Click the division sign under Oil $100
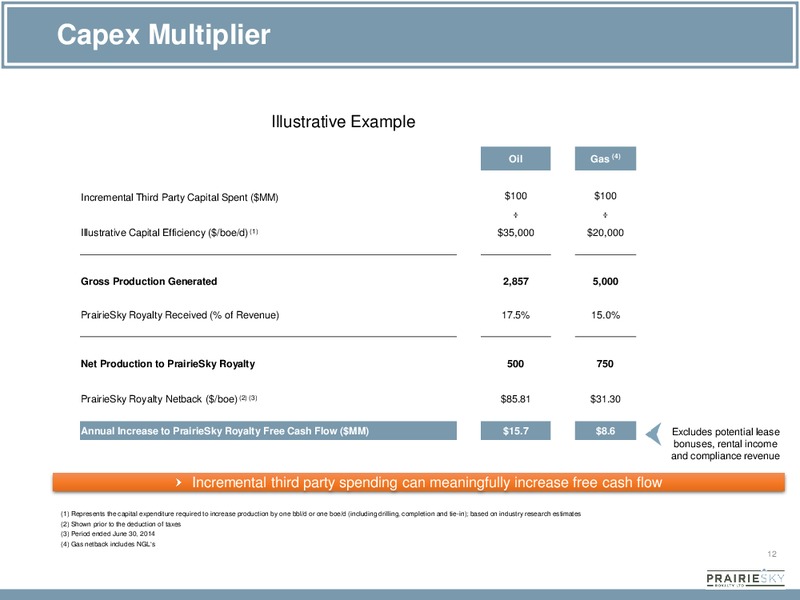 pos(516,215)
